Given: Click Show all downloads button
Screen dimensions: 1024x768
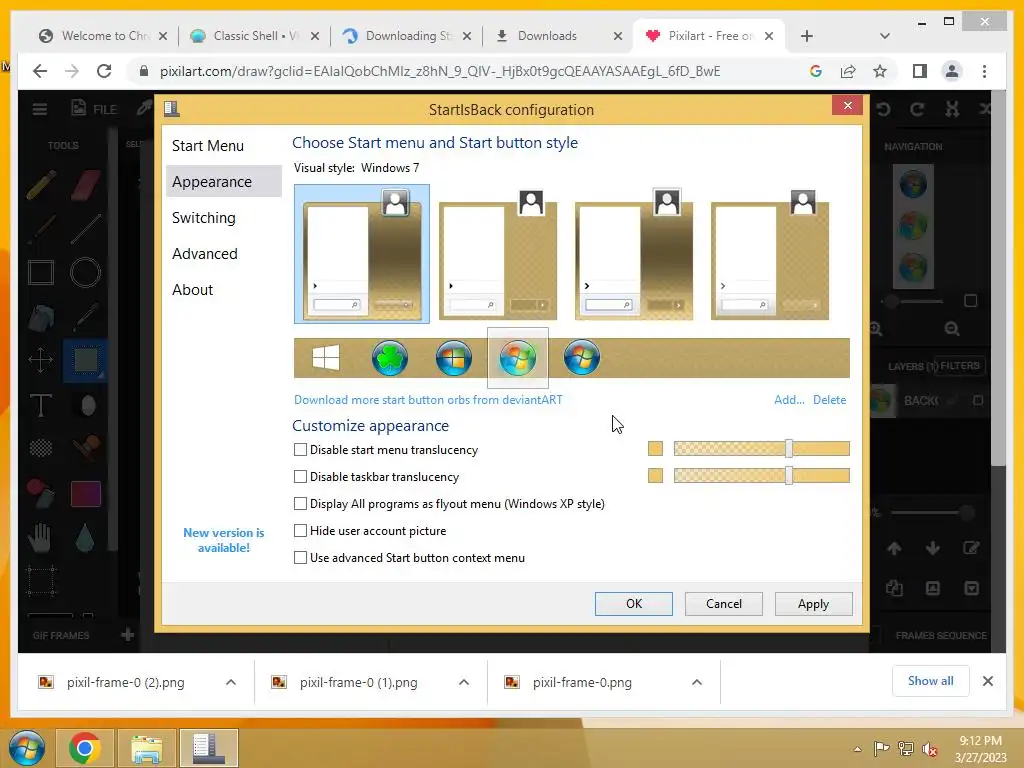Looking at the screenshot, I should pos(931,681).
